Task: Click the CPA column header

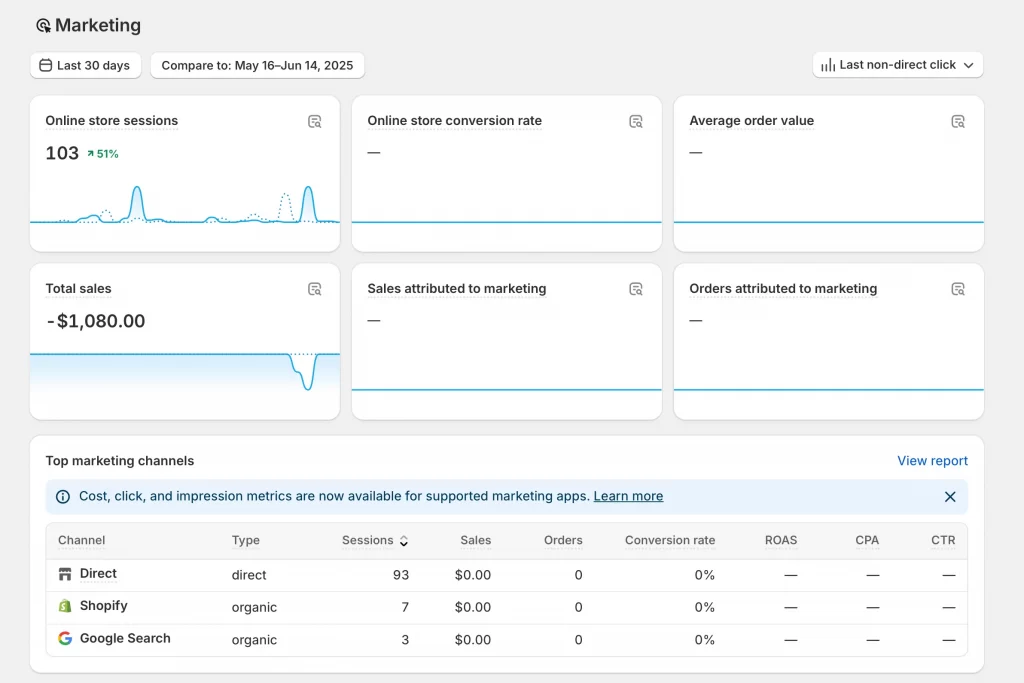Action: [x=867, y=541]
